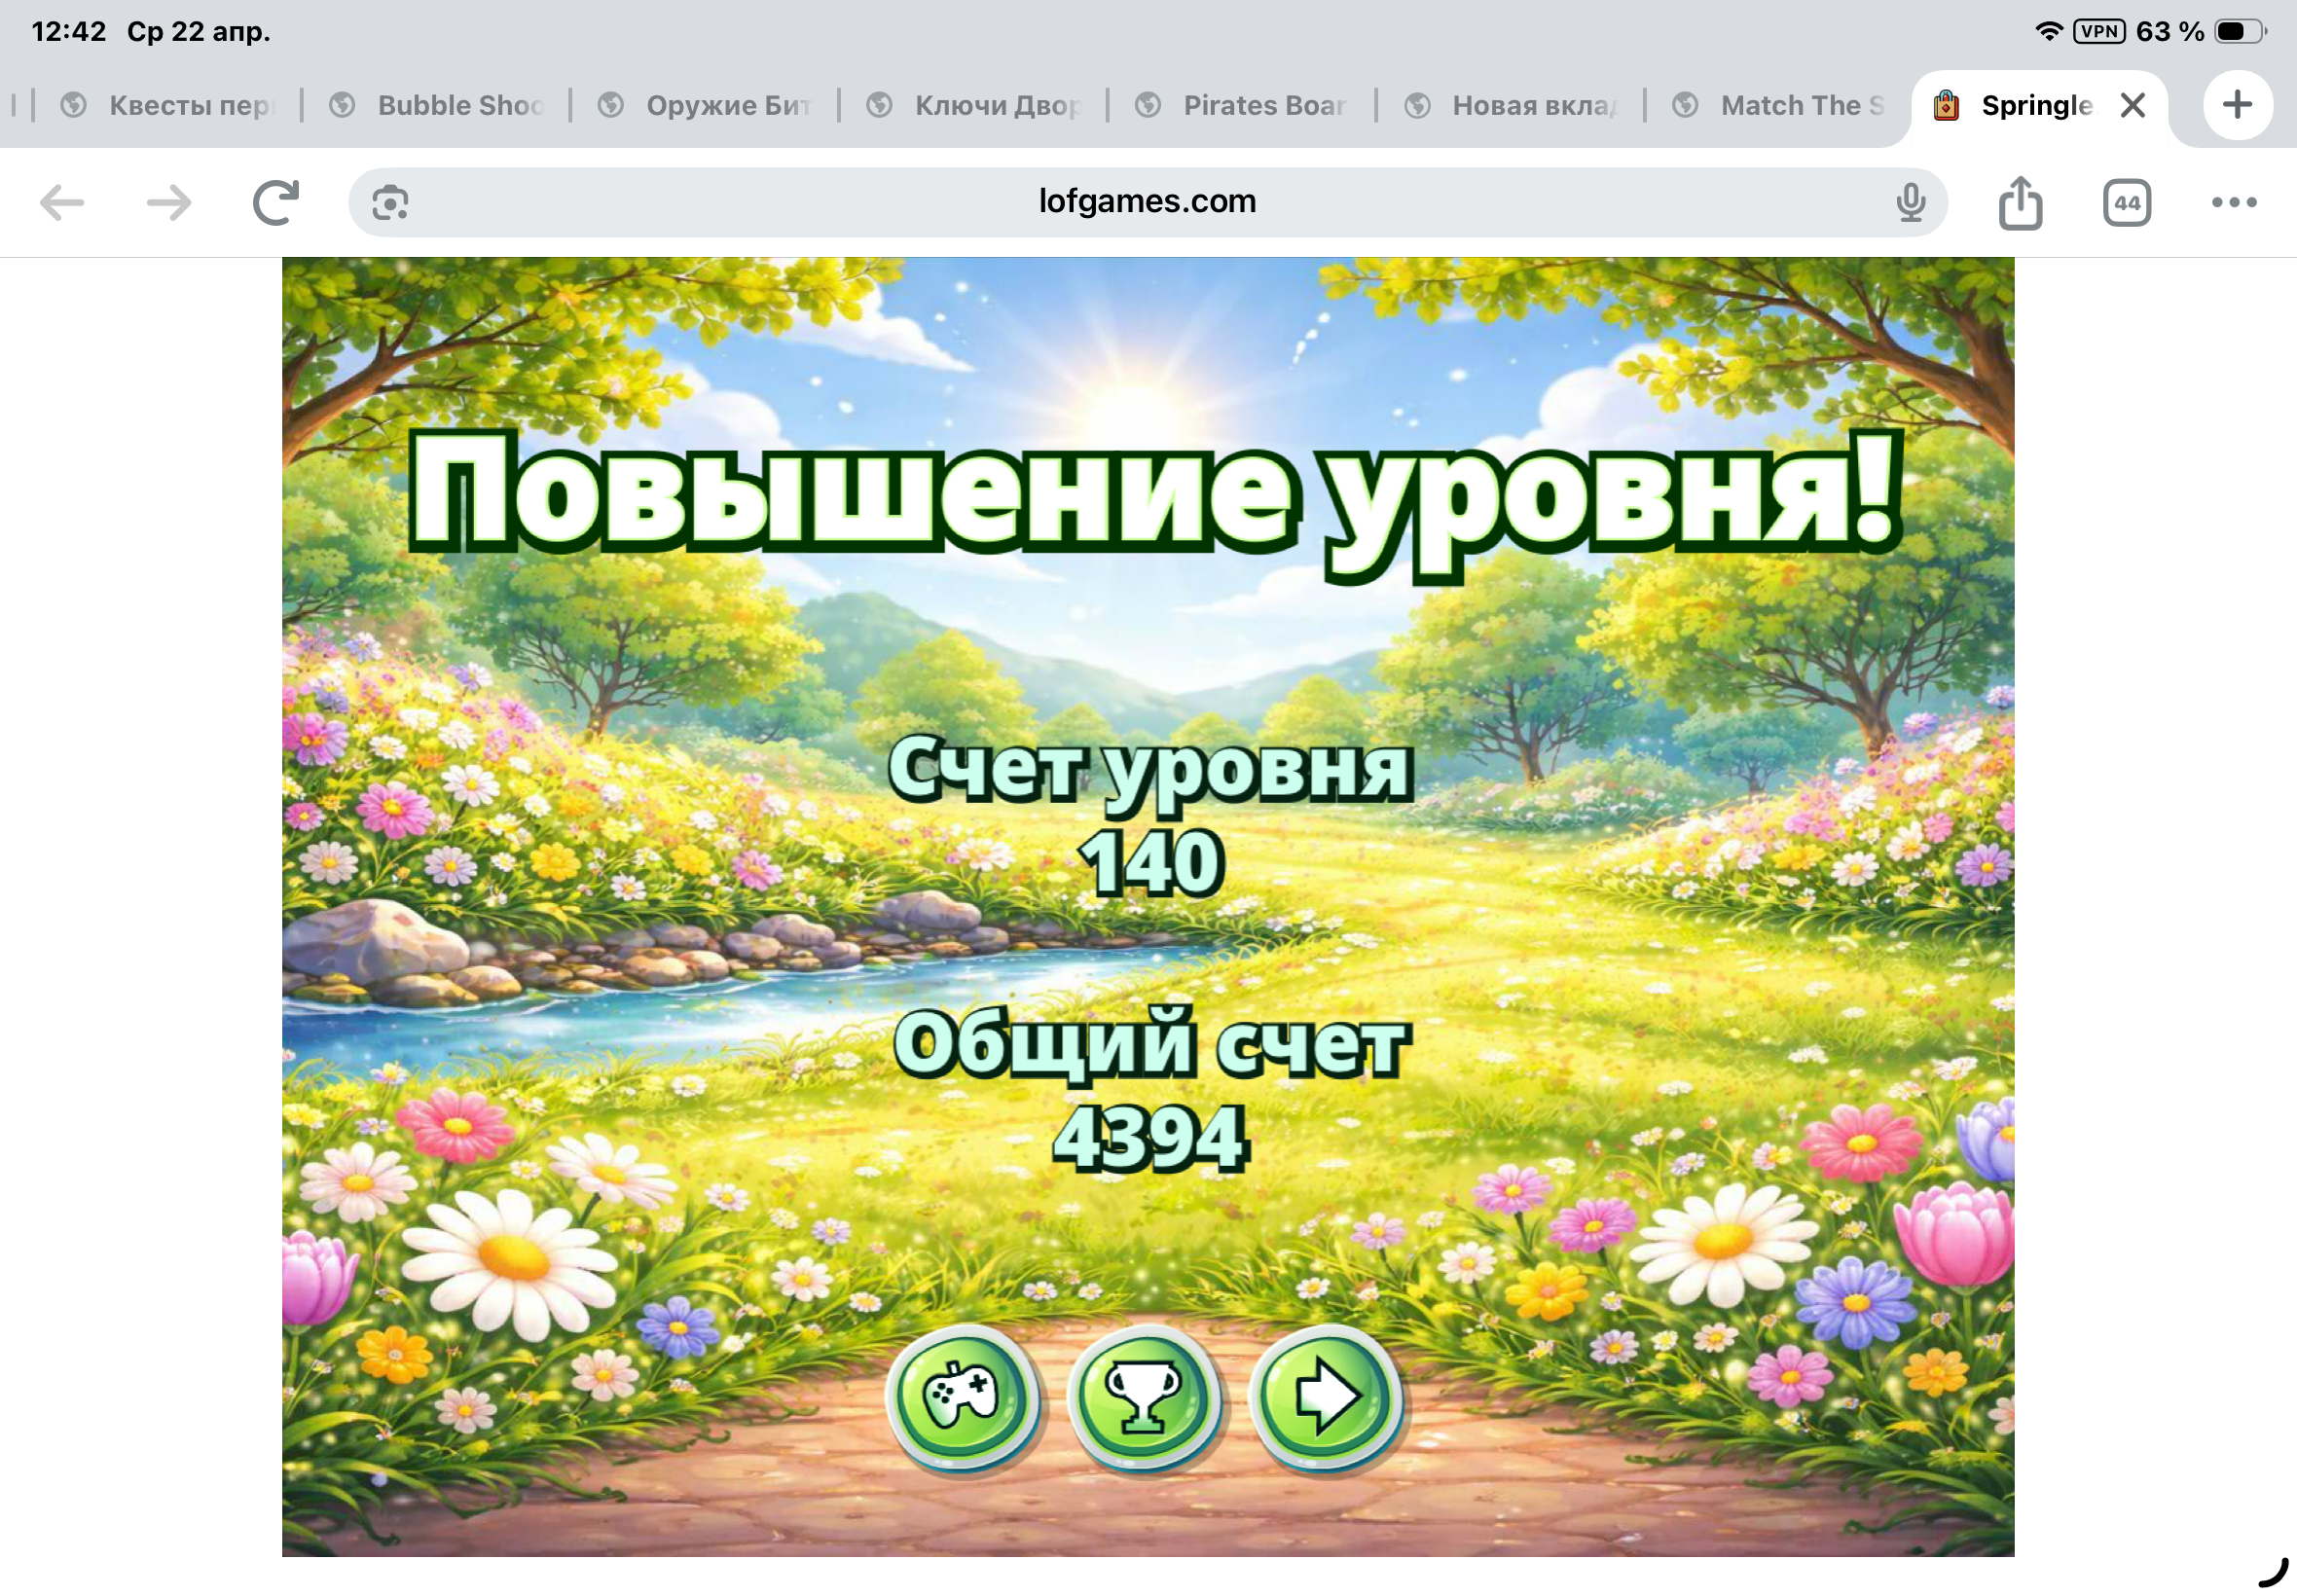Screen dimensions: 2297x1596
Task: Tap the browser forward arrow
Action: 169,203
